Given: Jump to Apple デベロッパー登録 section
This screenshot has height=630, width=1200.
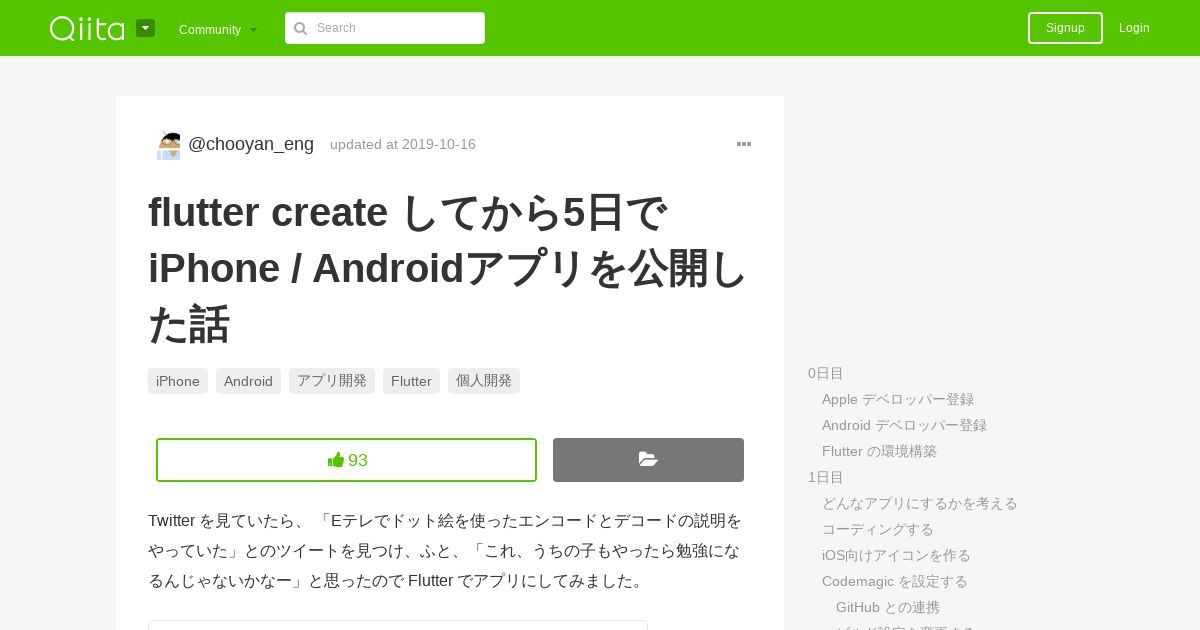Looking at the screenshot, I should (898, 399).
